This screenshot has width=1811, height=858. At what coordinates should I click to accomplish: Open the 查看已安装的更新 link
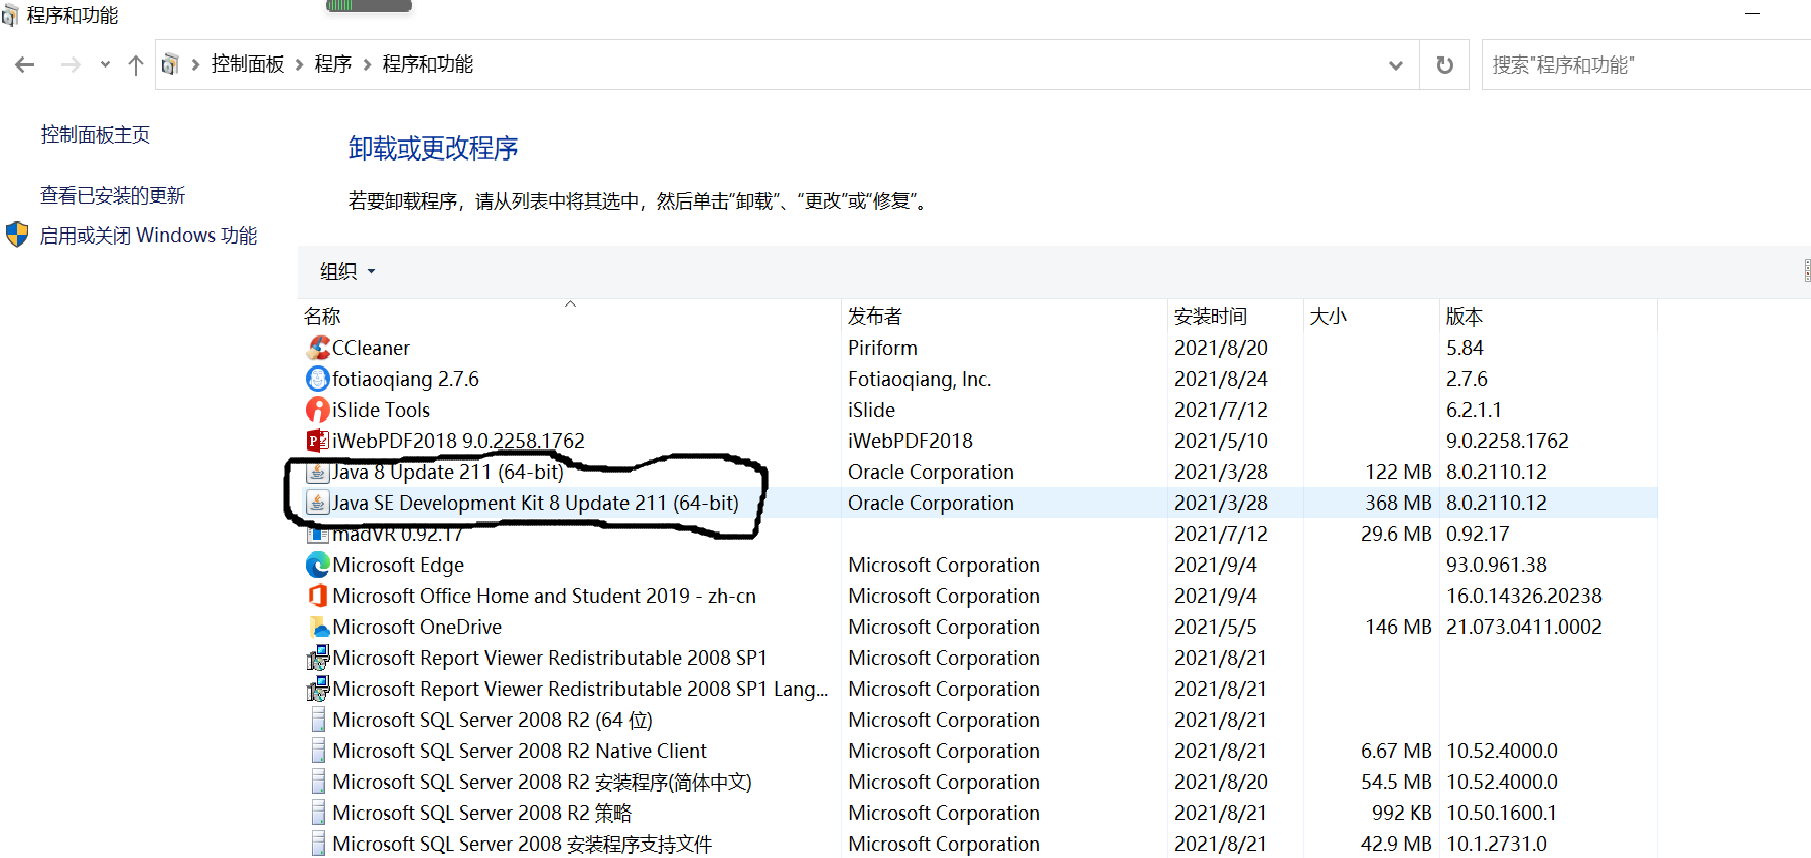click(113, 196)
